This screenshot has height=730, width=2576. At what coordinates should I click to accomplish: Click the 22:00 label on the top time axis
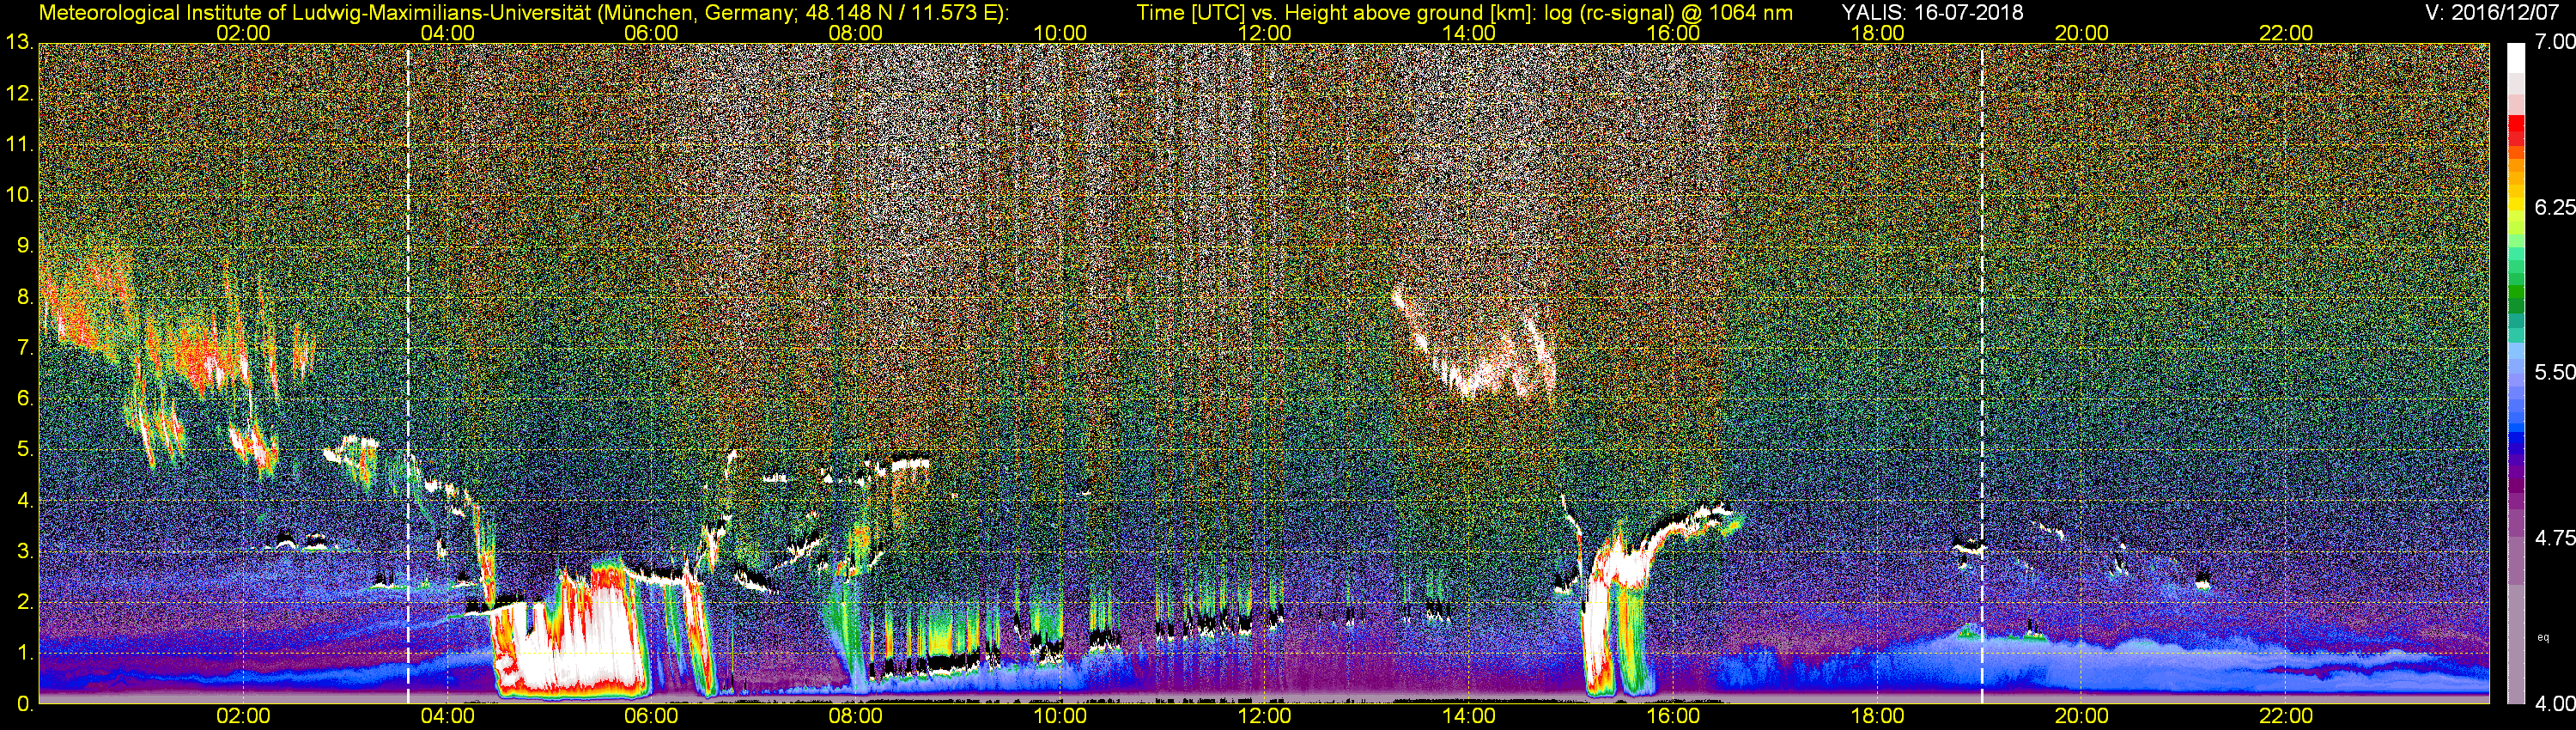[2286, 33]
